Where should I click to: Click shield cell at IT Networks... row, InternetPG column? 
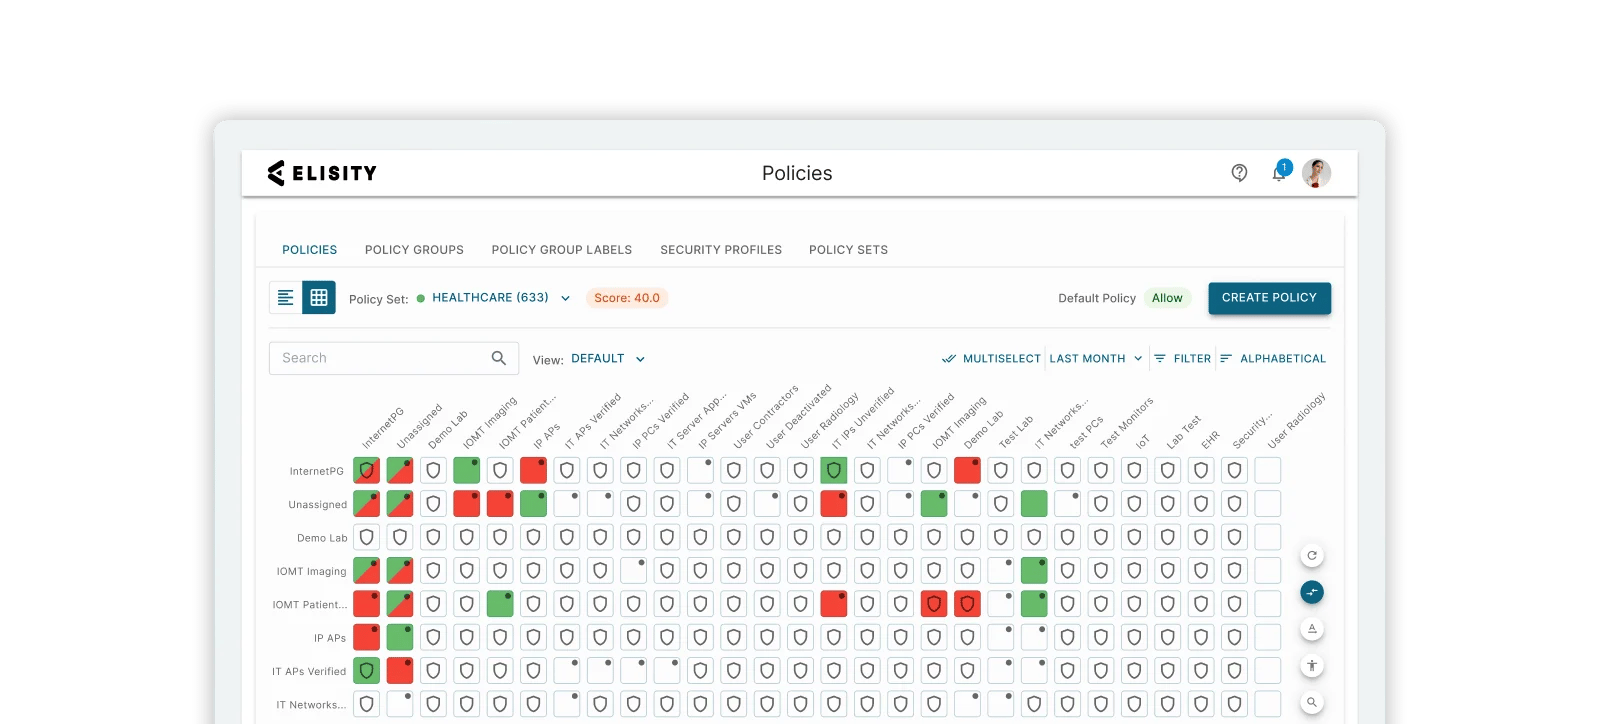coord(367,704)
